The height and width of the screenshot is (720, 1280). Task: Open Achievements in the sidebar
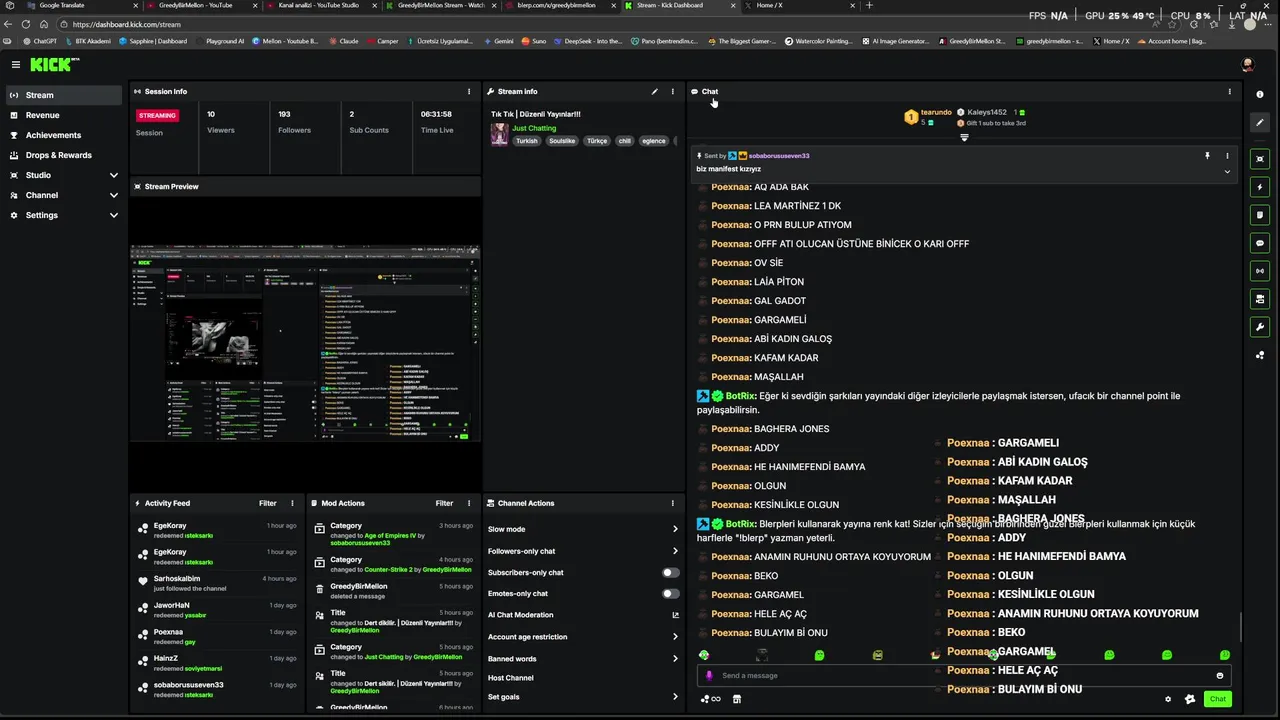[64, 135]
